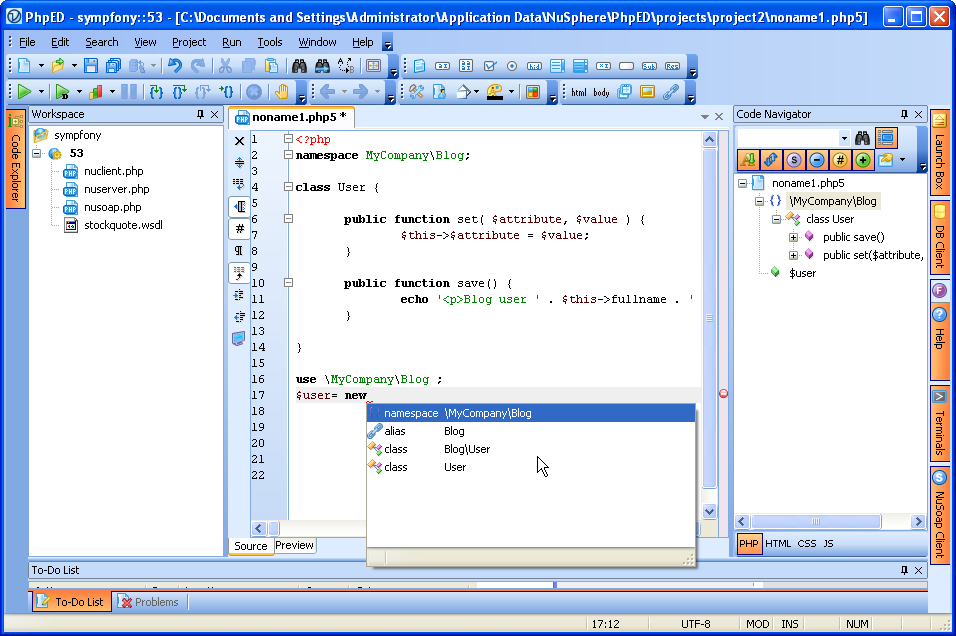Click the editor vertical scrollbar down arrow
Image resolution: width=956 pixels, height=636 pixels.
tap(710, 511)
